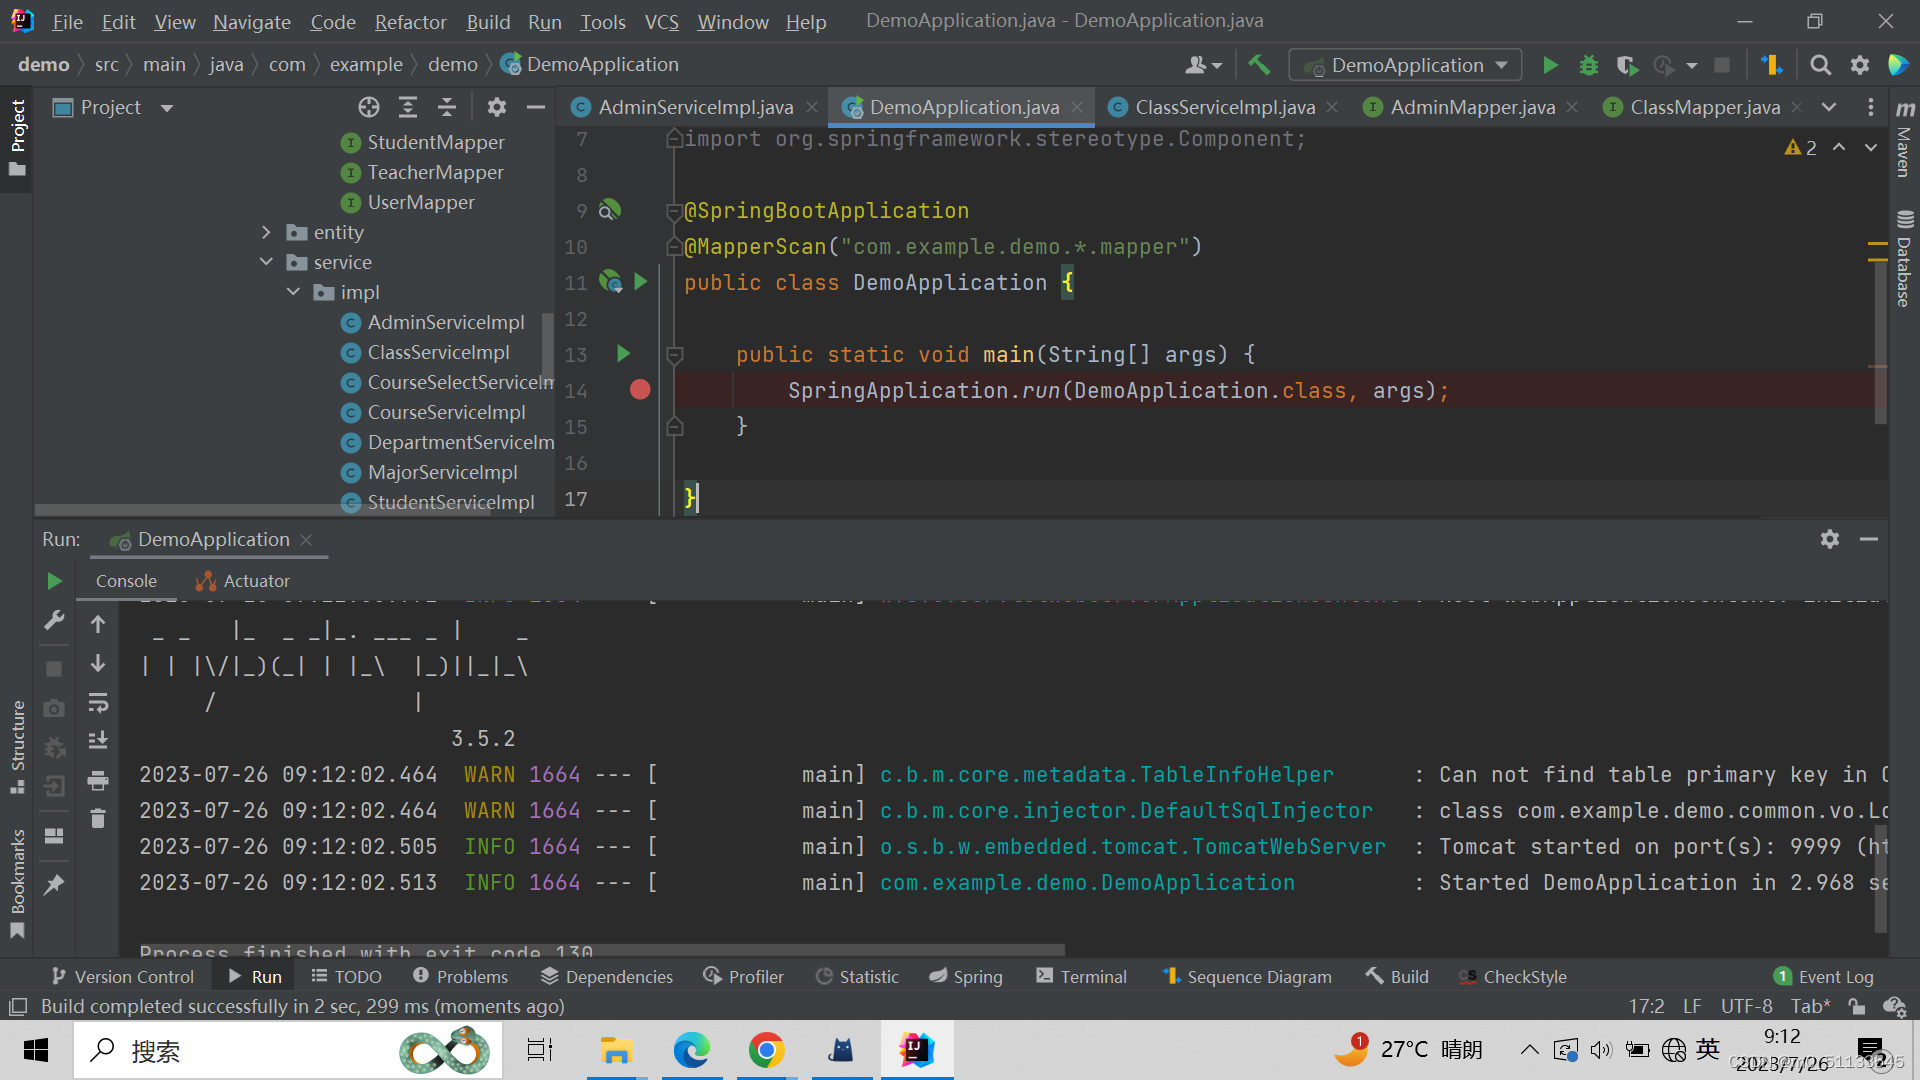
Task: Switch to the ClassServiceImpl.java editor tab
Action: pos(1220,107)
